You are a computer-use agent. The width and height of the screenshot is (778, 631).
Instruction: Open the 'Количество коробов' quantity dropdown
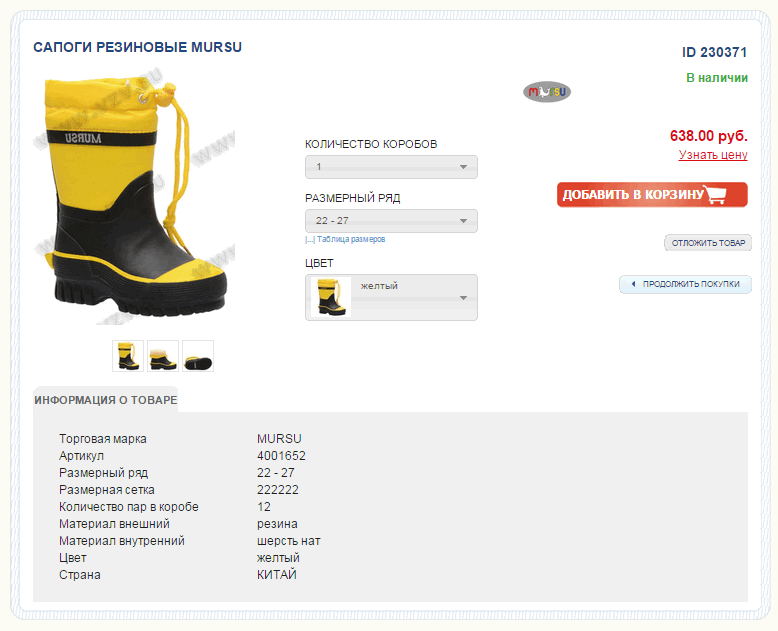(x=391, y=167)
